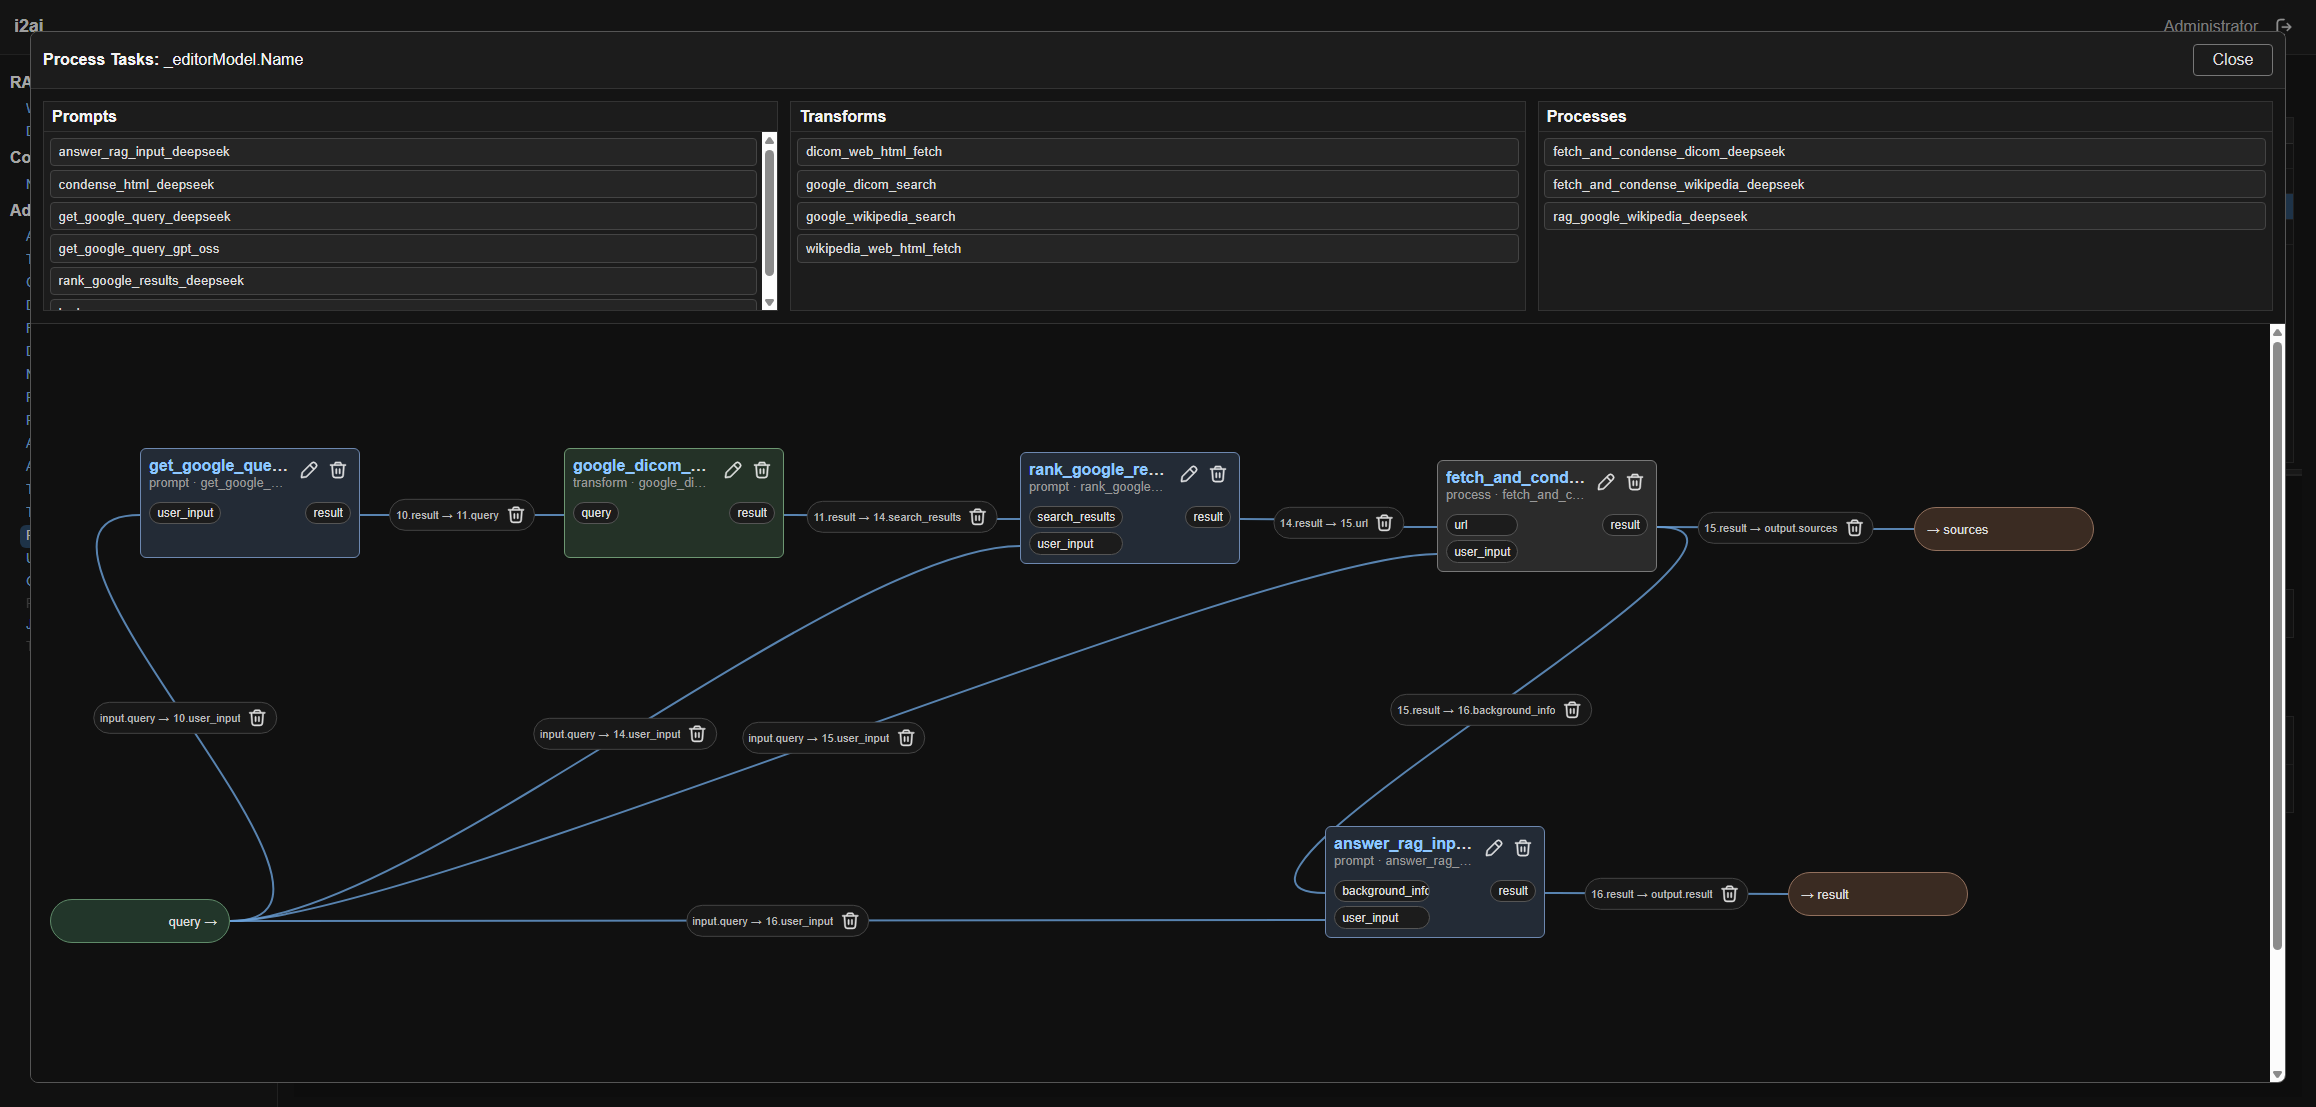This screenshot has height=1107, width=2316.
Task: Click the Prompts list scrollbar down arrow
Action: pos(769,302)
